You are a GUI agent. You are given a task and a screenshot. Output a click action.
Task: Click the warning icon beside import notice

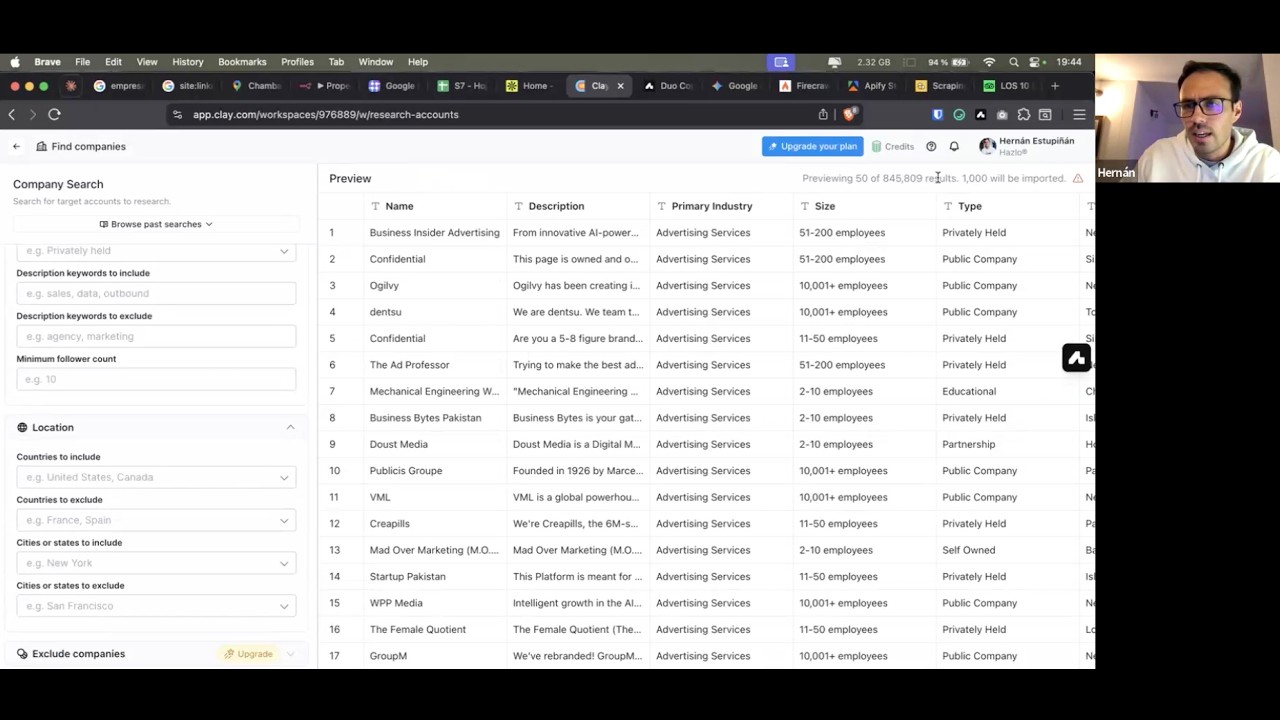(x=1078, y=178)
